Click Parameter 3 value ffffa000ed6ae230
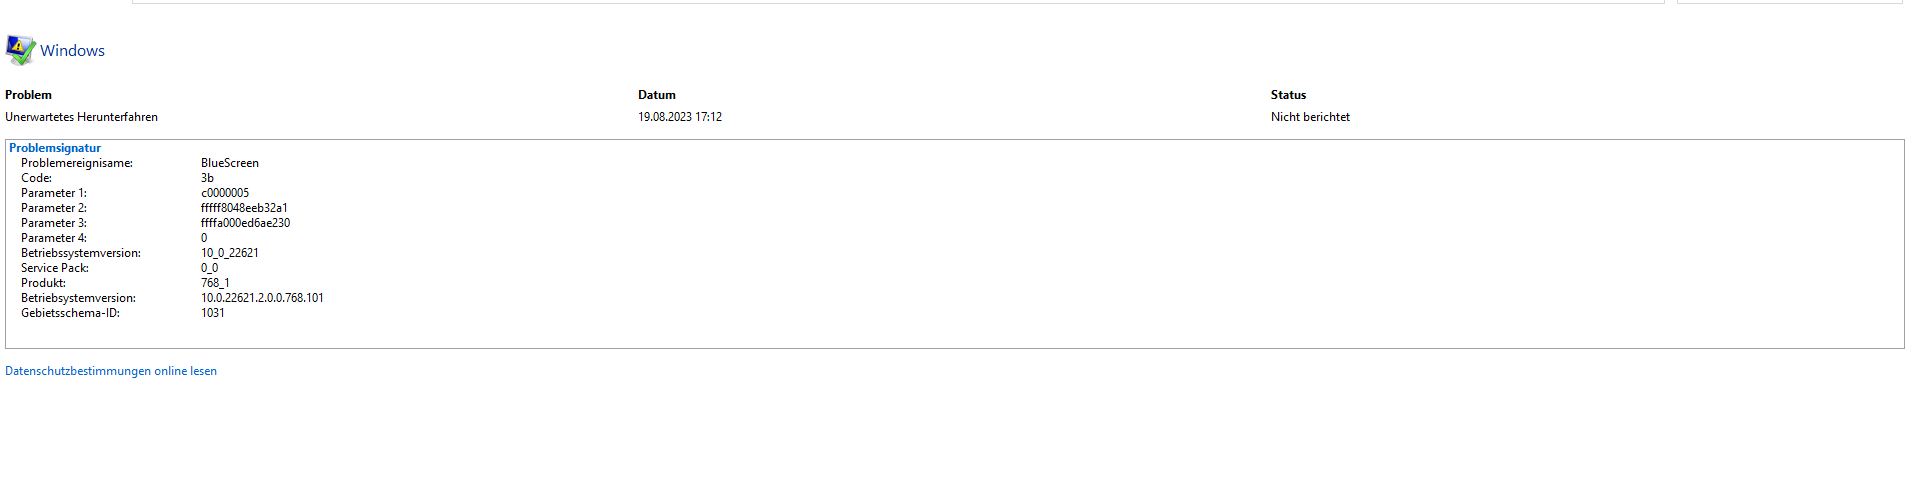The width and height of the screenshot is (1915, 504). (x=245, y=223)
